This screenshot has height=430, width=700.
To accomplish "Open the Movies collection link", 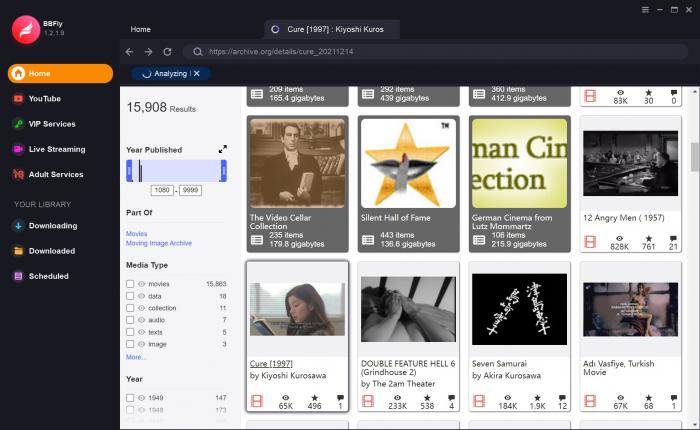I will pos(137,234).
